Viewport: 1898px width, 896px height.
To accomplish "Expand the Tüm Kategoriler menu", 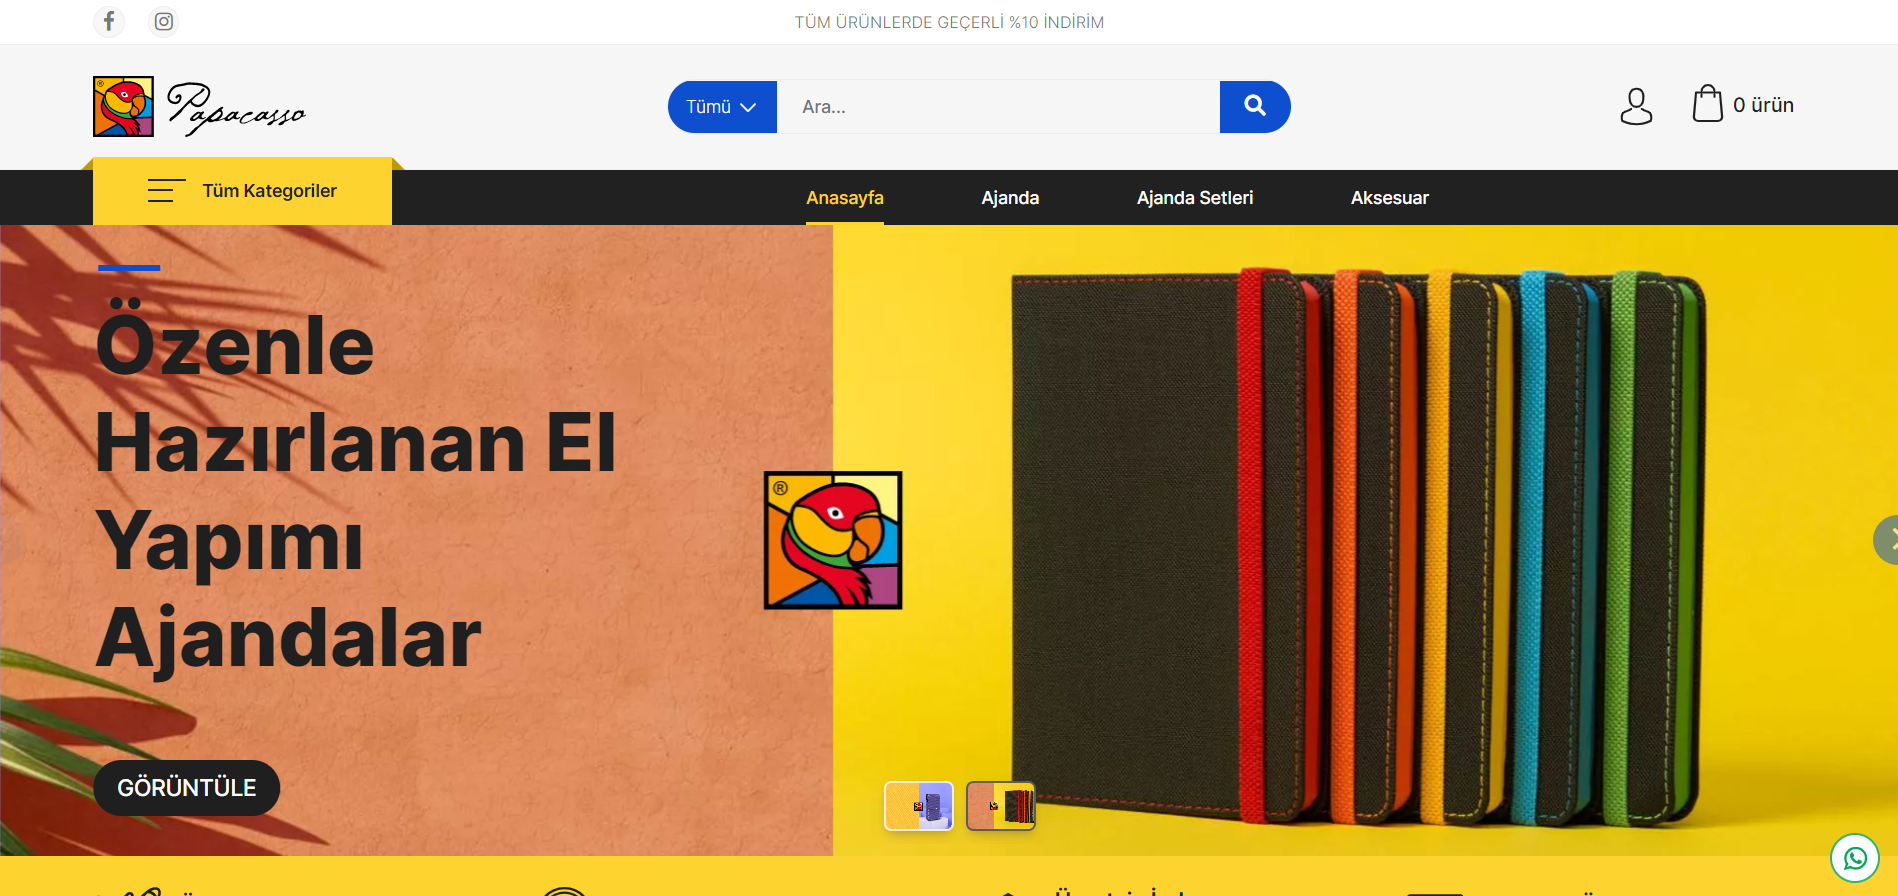I will coord(242,191).
